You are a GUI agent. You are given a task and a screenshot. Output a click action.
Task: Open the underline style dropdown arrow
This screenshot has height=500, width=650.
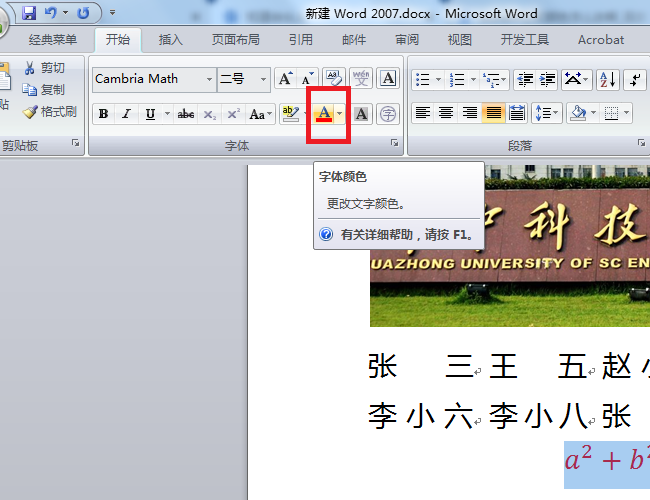[167, 114]
